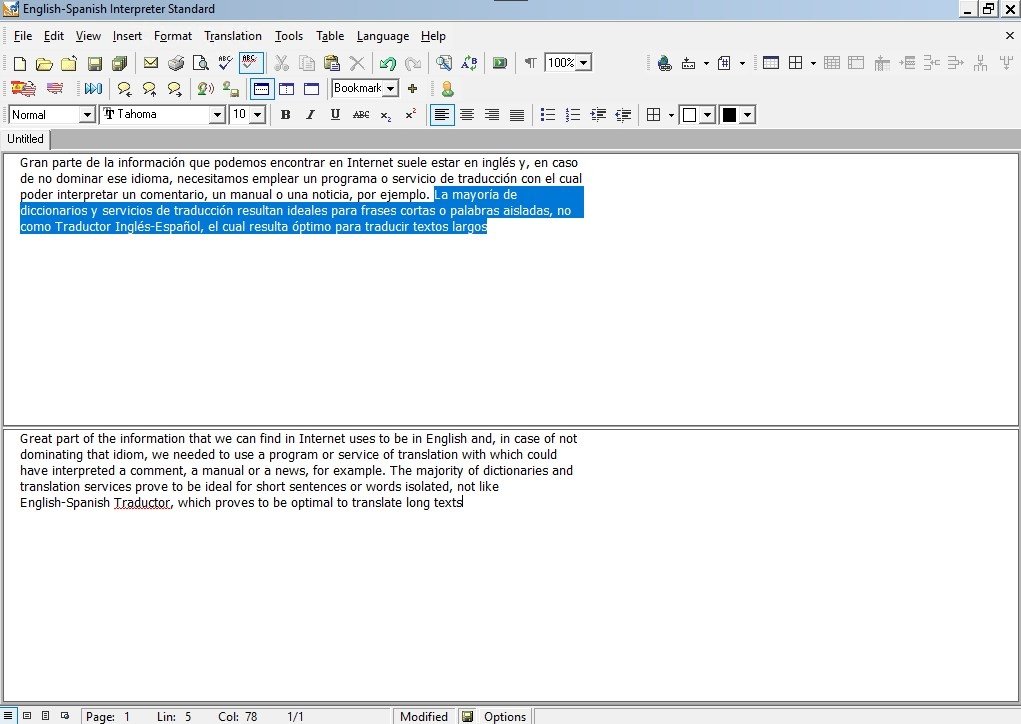Toggle superscript formatting
1021x724 pixels.
pos(410,115)
